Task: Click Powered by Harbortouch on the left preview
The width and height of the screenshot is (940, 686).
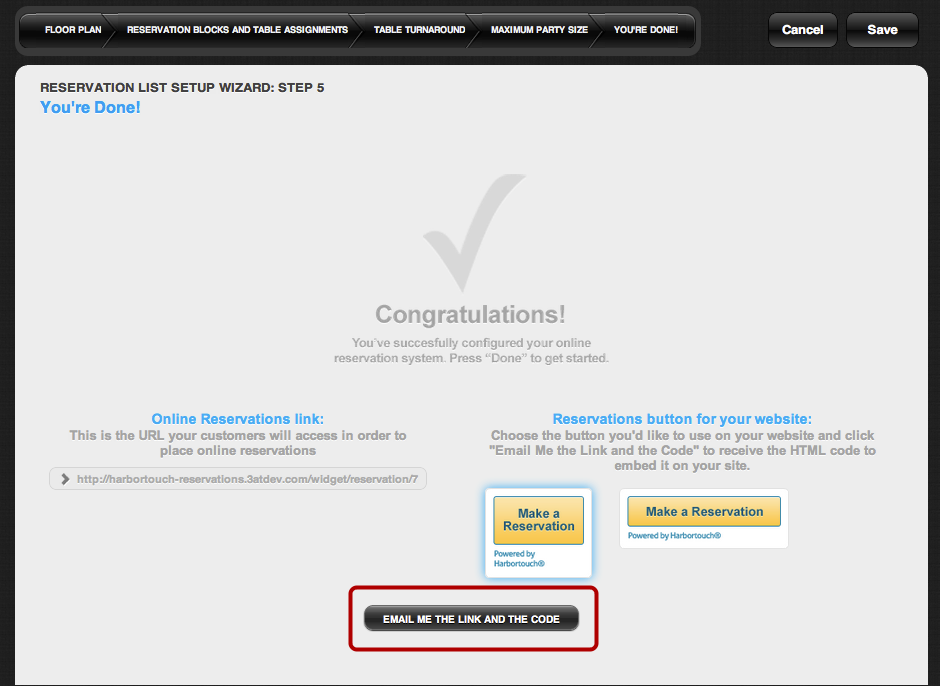Action: coord(519,558)
